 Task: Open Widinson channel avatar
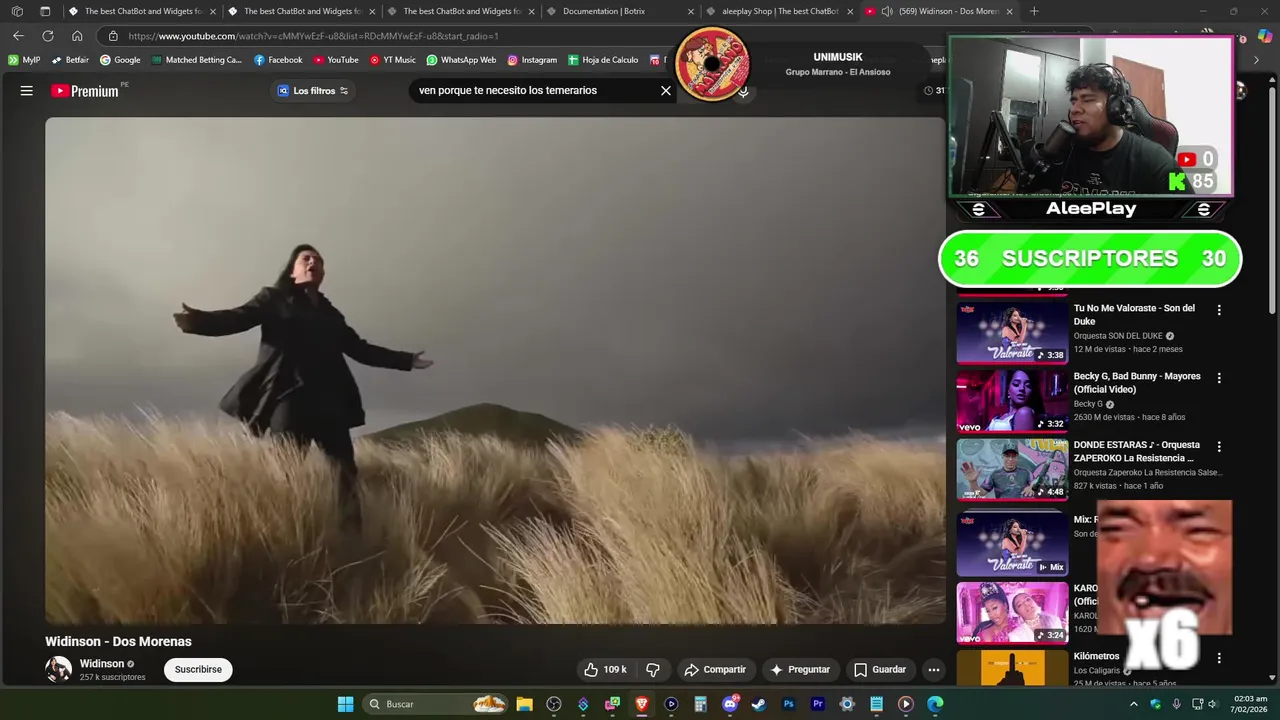(x=59, y=669)
